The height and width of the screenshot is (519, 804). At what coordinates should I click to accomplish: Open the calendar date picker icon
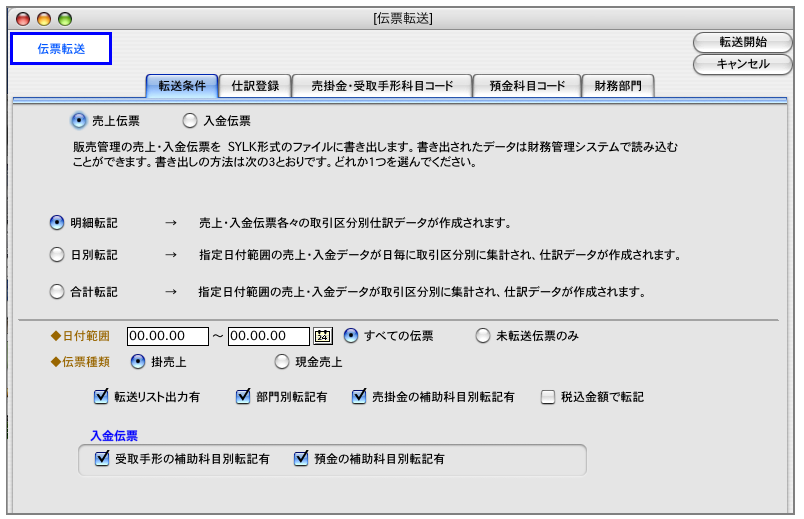coord(323,336)
